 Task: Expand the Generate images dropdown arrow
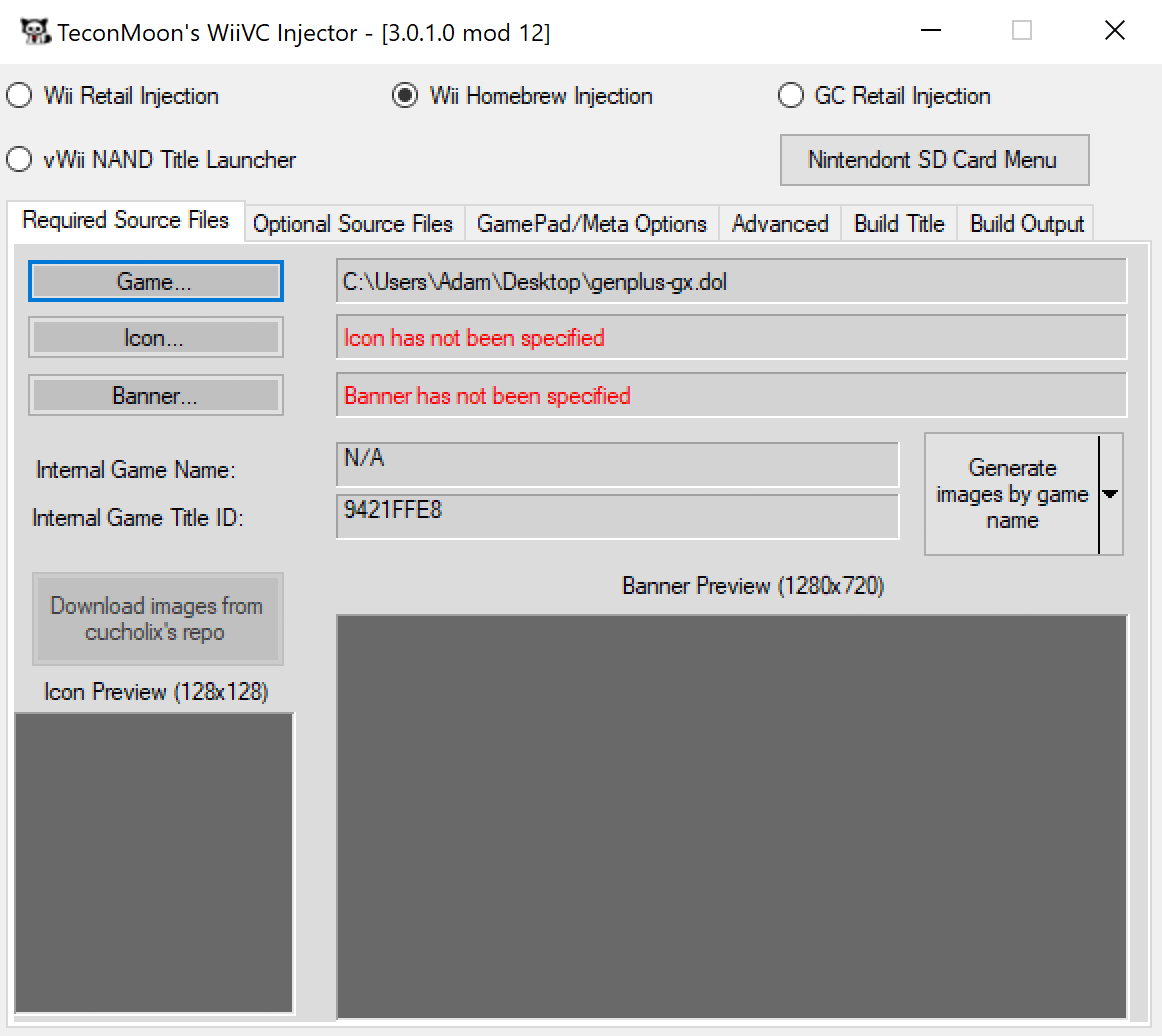(1110, 494)
